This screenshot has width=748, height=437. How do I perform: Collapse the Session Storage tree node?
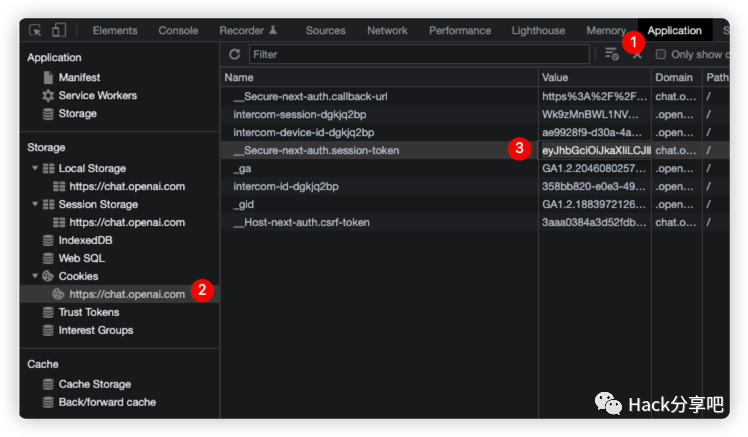click(x=35, y=204)
